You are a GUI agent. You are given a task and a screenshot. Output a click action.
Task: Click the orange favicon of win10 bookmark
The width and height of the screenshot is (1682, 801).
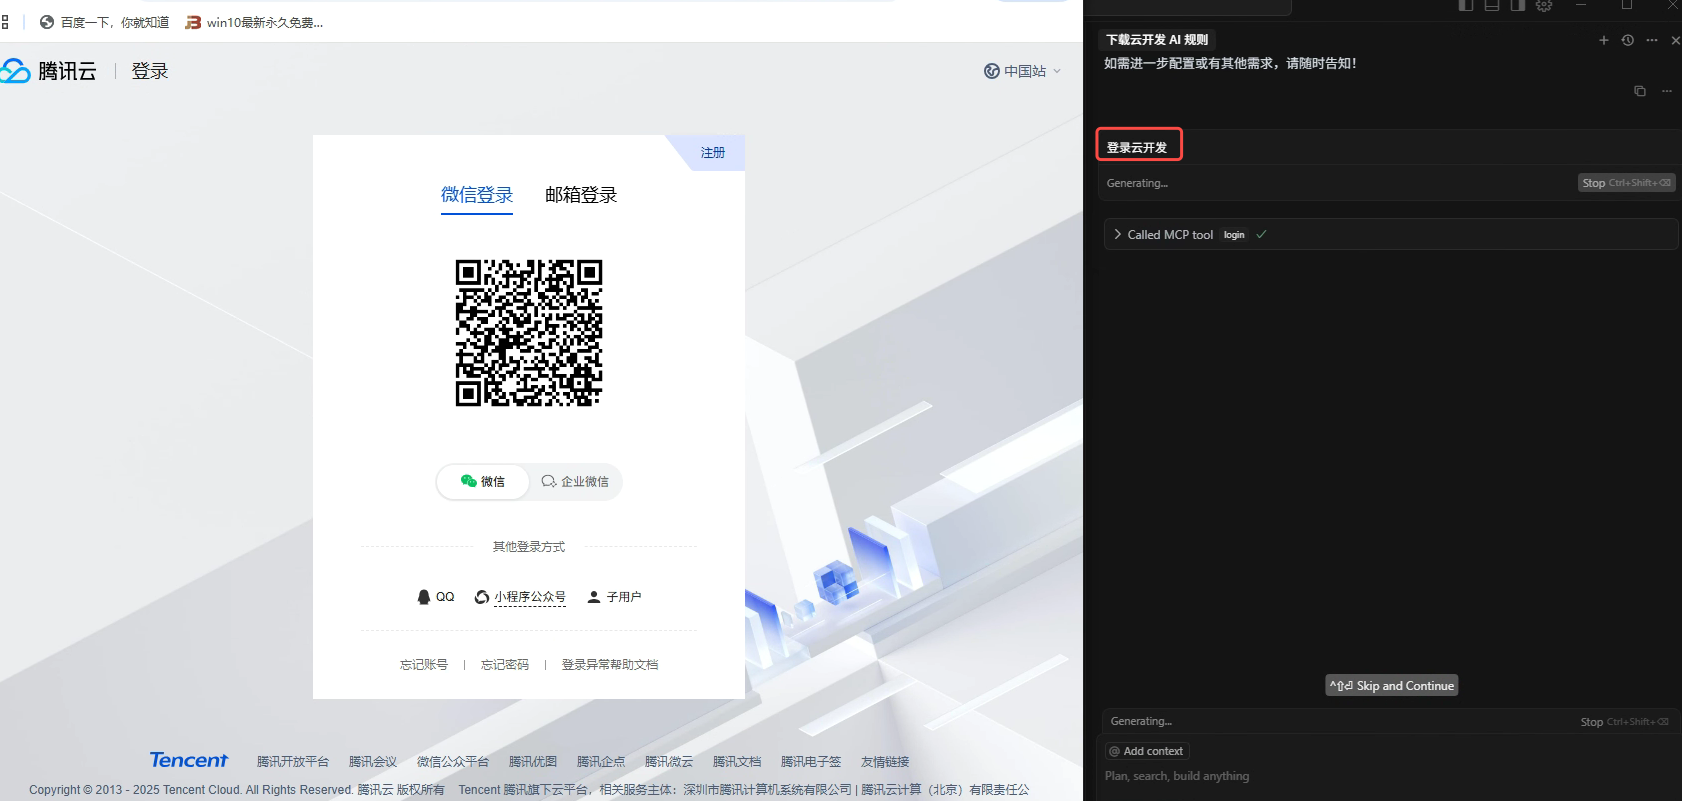(193, 22)
